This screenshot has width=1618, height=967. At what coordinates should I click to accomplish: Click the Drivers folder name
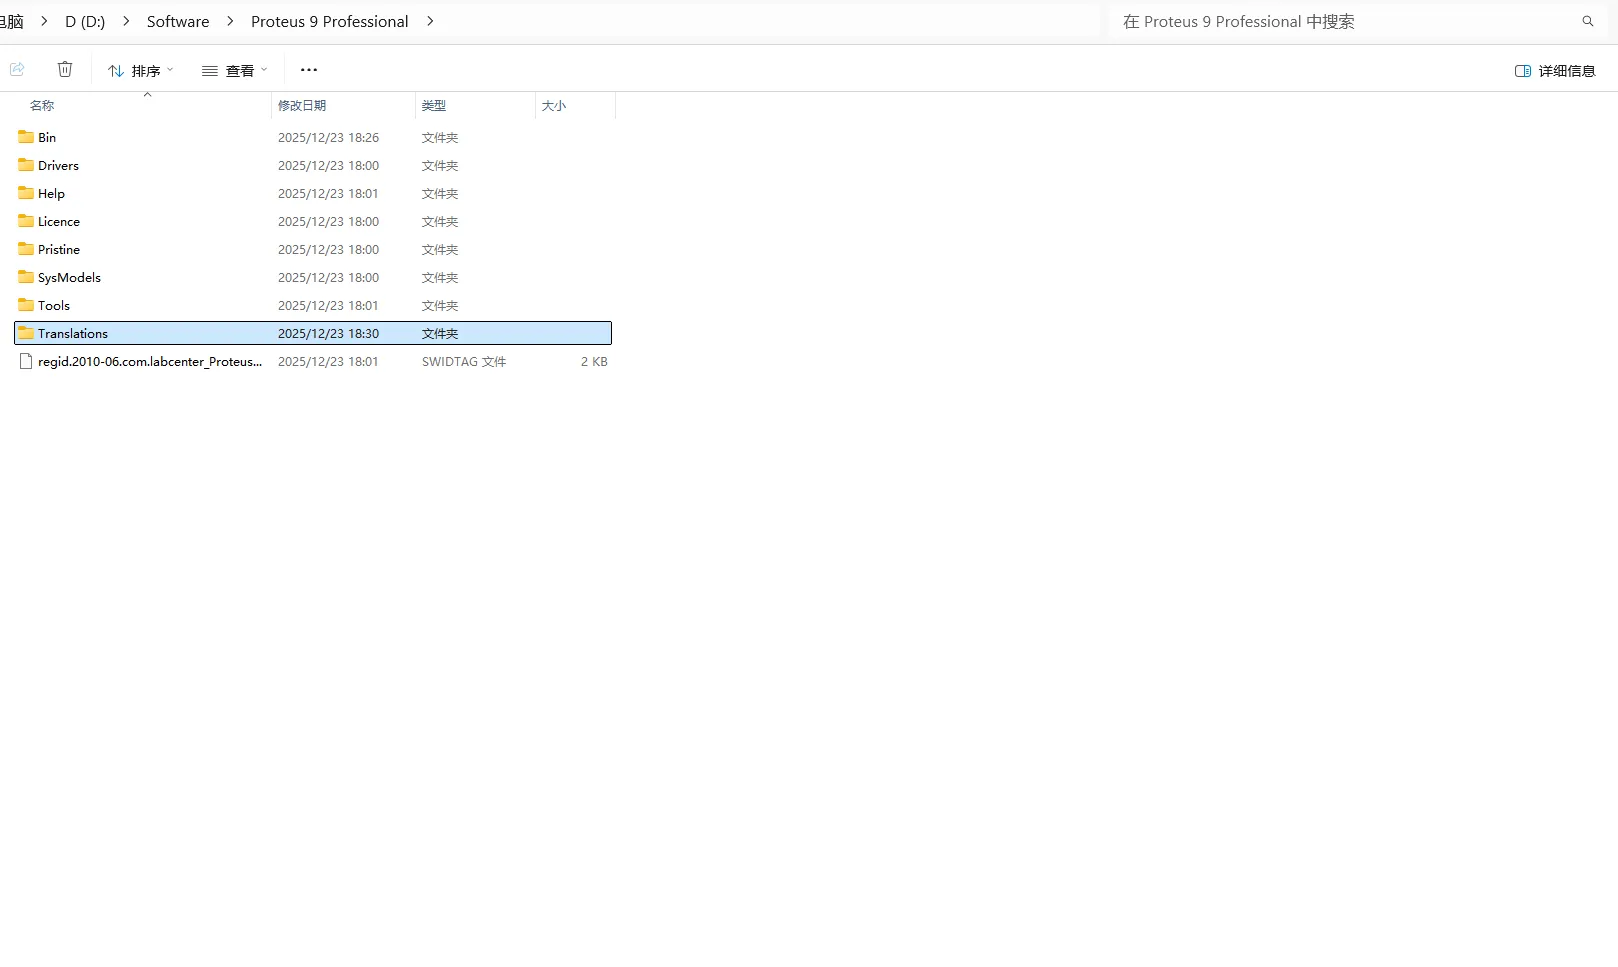(58, 166)
